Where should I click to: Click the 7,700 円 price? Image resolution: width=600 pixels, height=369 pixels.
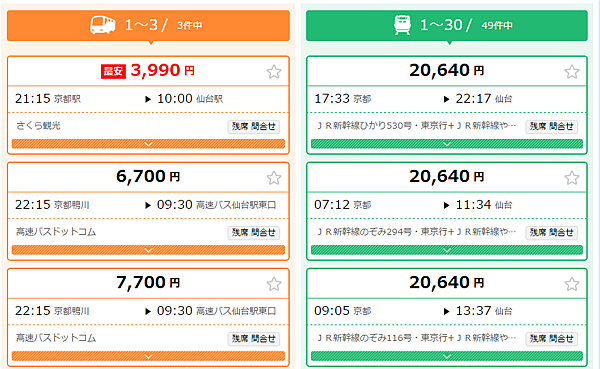tap(148, 282)
